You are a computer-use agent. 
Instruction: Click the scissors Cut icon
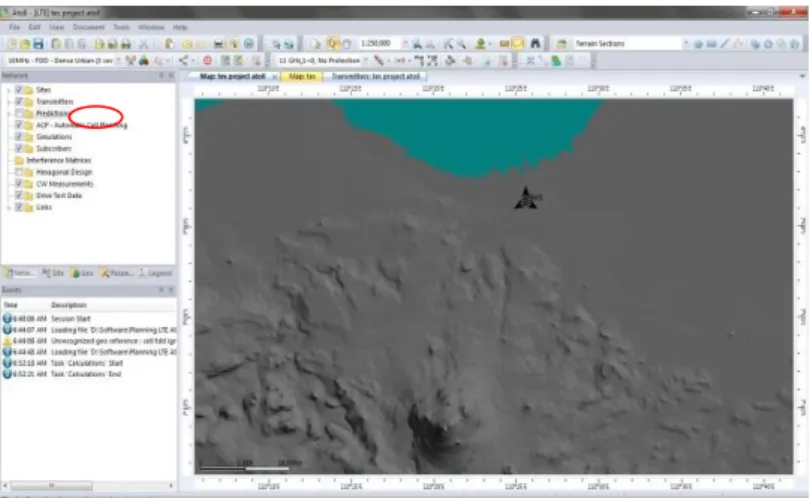144,44
